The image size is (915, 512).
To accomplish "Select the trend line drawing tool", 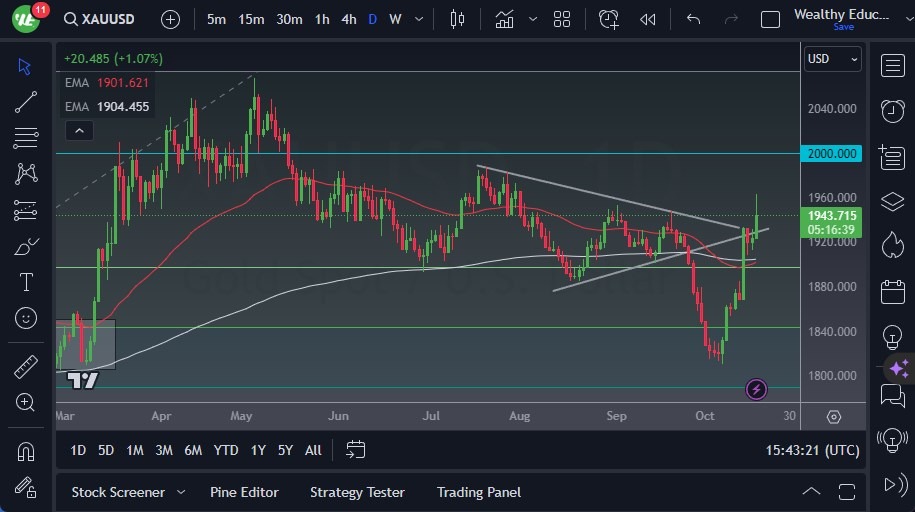I will tap(26, 102).
